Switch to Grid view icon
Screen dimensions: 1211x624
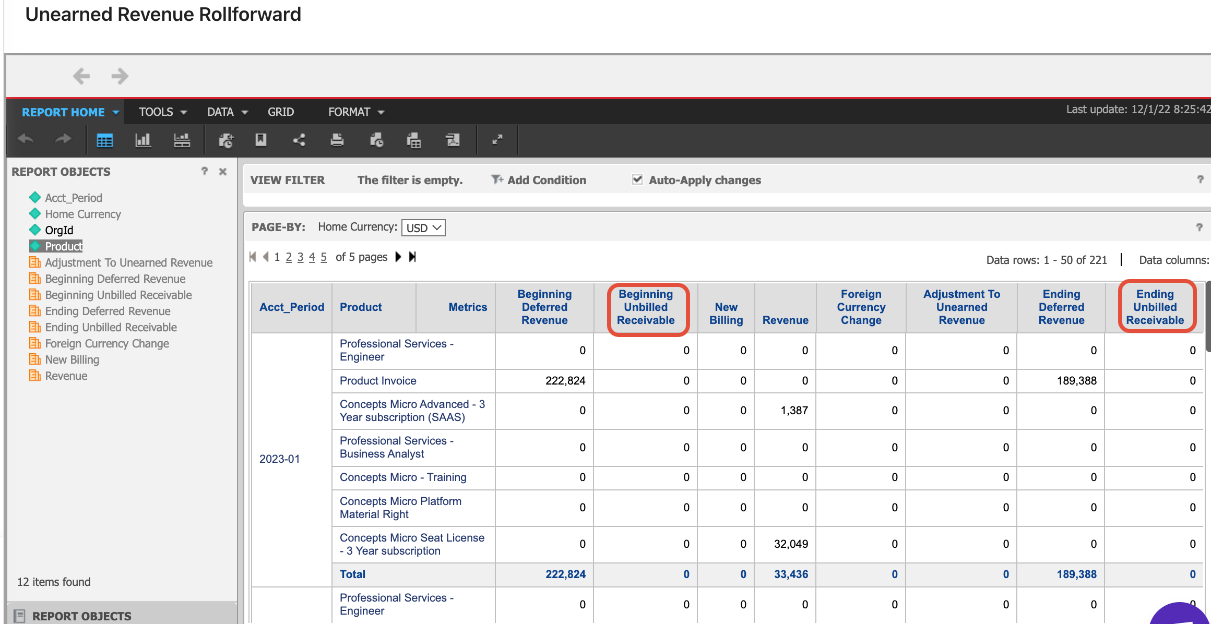tap(105, 140)
